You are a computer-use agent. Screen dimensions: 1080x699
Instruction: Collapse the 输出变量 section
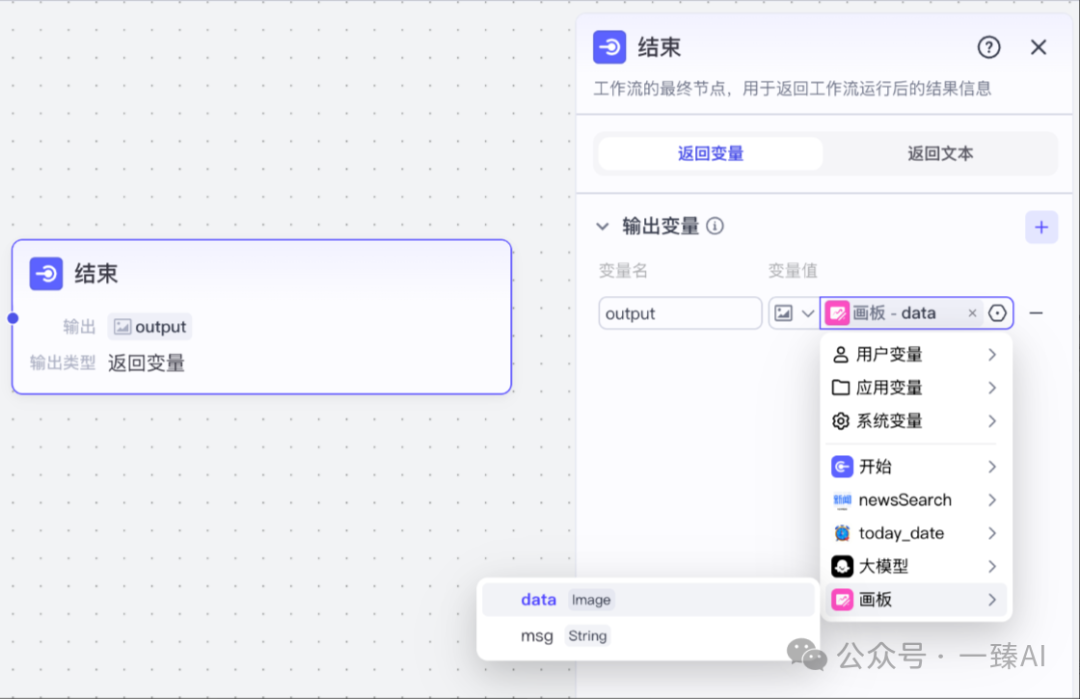604,227
